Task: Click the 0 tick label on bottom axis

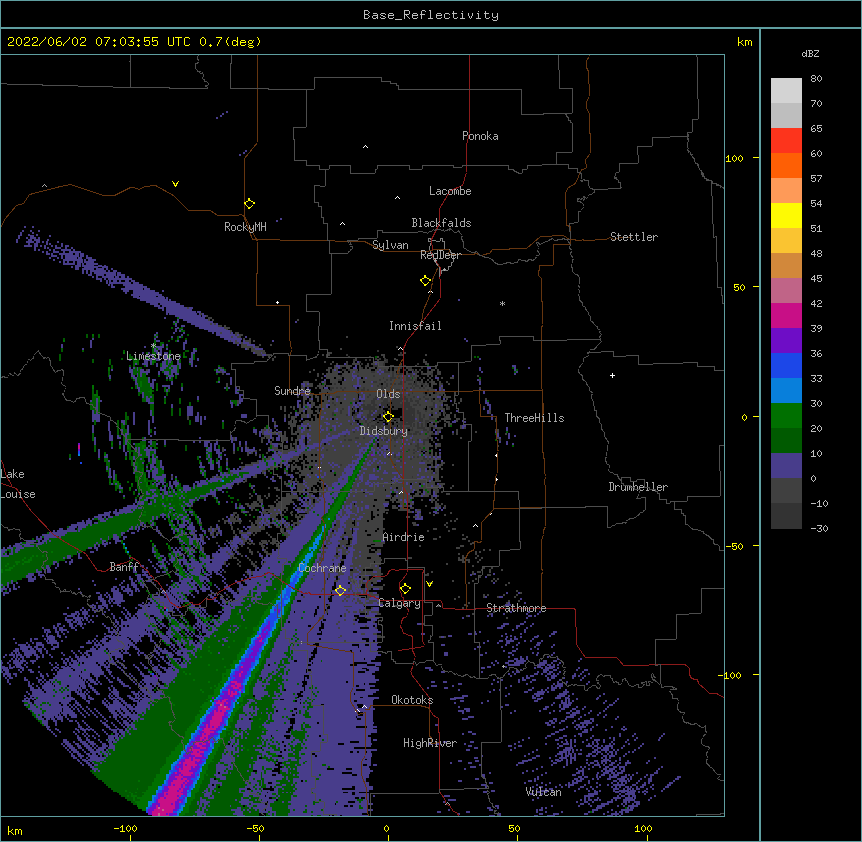Action: coord(386,828)
